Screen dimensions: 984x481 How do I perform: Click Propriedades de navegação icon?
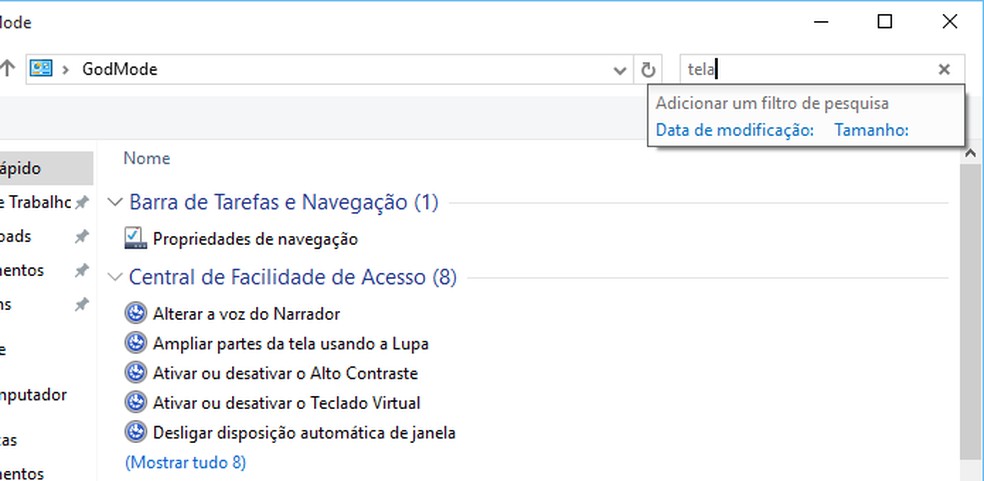tap(136, 239)
